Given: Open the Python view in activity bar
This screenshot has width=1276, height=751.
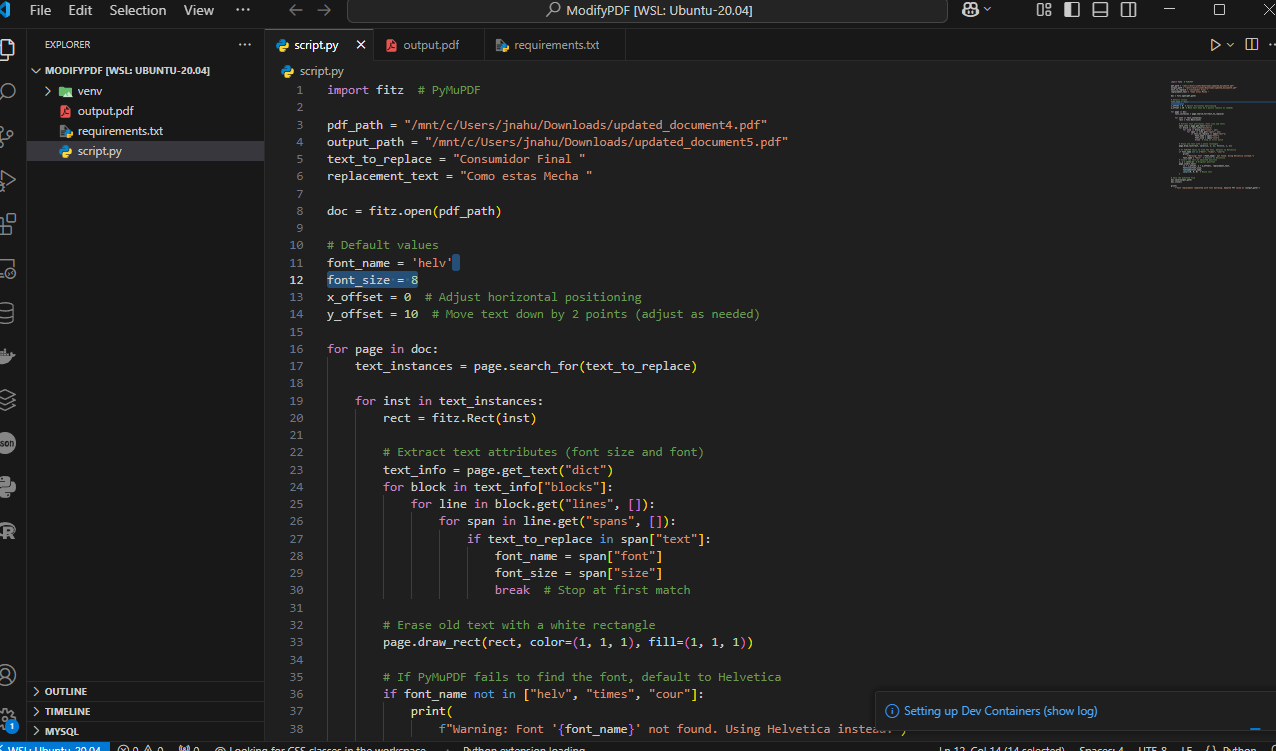Looking at the screenshot, I should (x=7, y=487).
